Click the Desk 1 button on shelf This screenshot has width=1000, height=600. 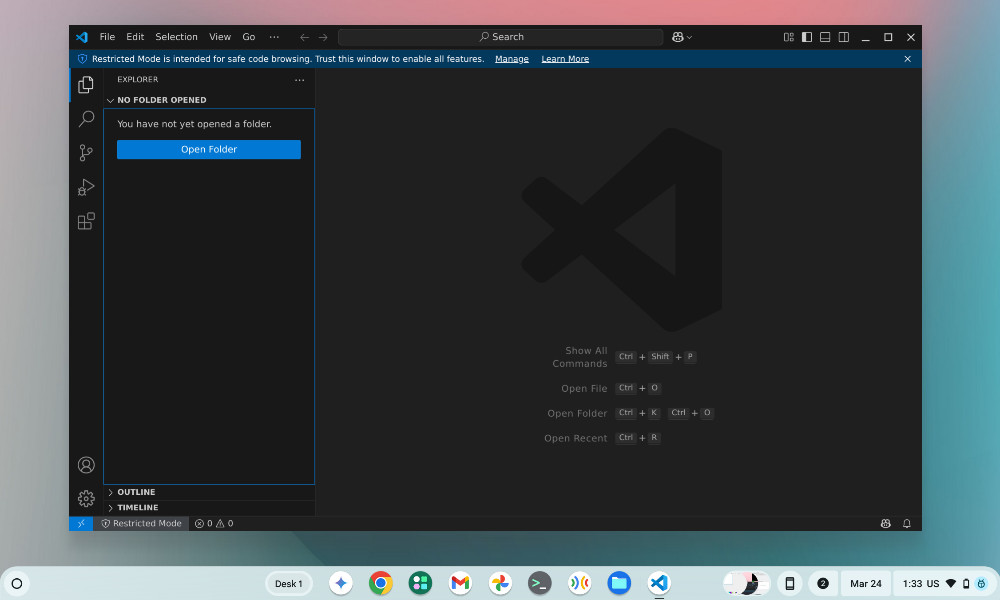289,583
